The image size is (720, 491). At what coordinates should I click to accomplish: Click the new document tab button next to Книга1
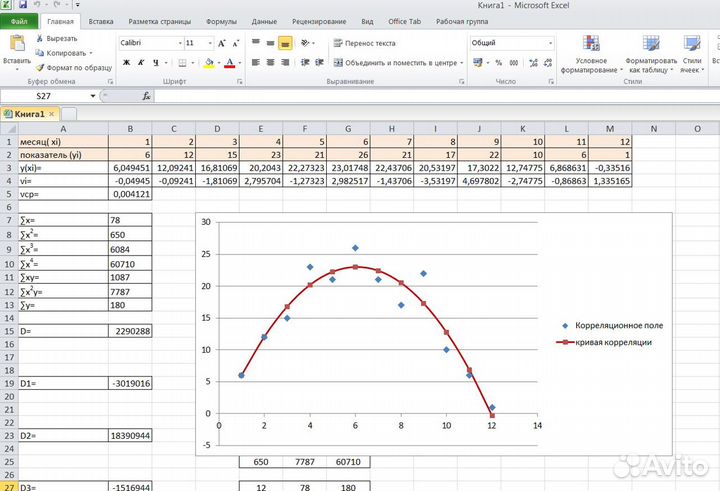tap(69, 114)
